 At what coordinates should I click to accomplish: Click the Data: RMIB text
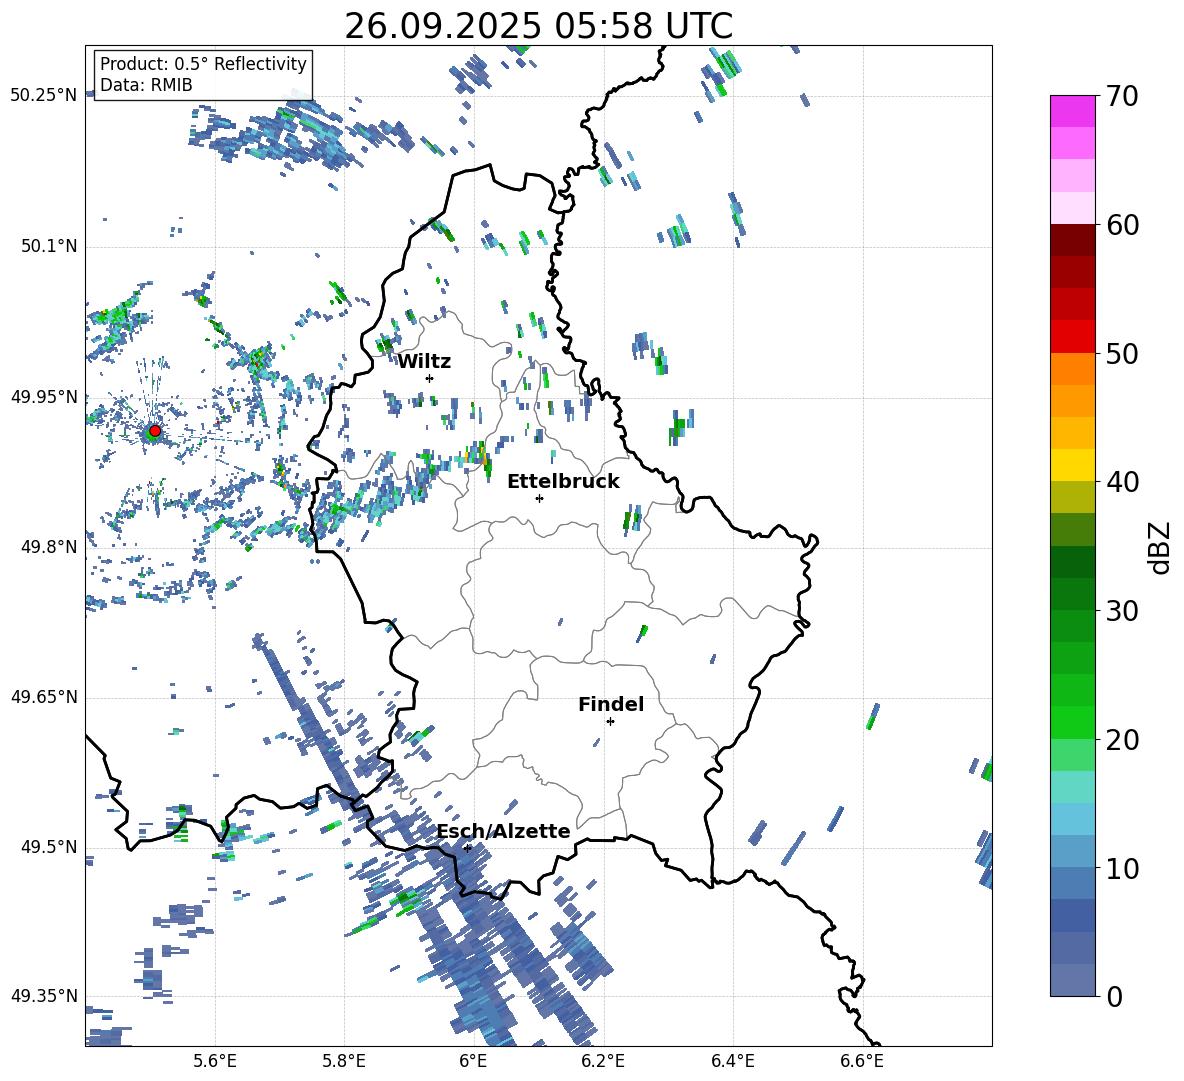pyautogui.click(x=146, y=85)
